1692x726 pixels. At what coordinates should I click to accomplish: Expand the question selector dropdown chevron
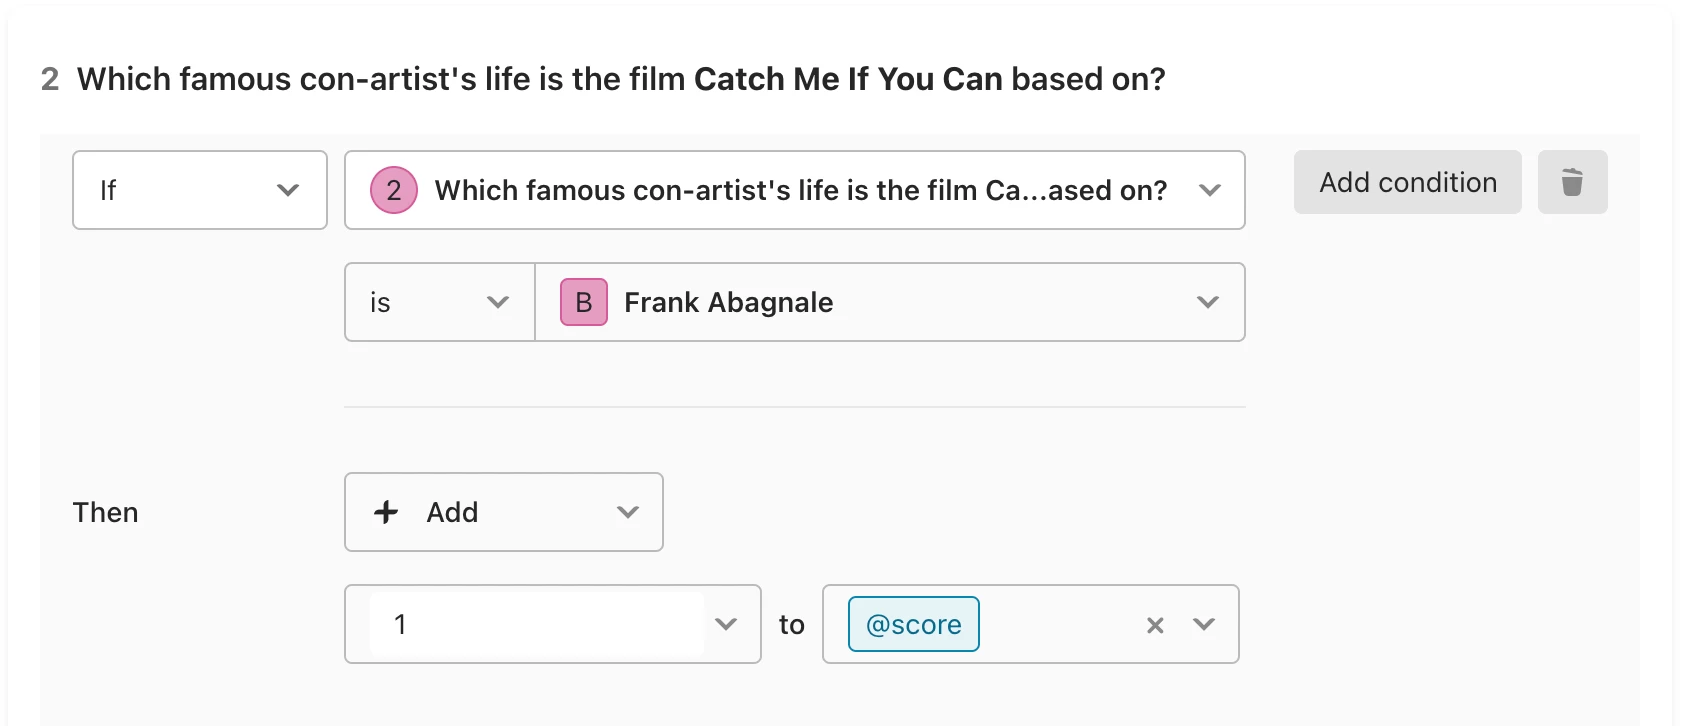[x=1210, y=190]
